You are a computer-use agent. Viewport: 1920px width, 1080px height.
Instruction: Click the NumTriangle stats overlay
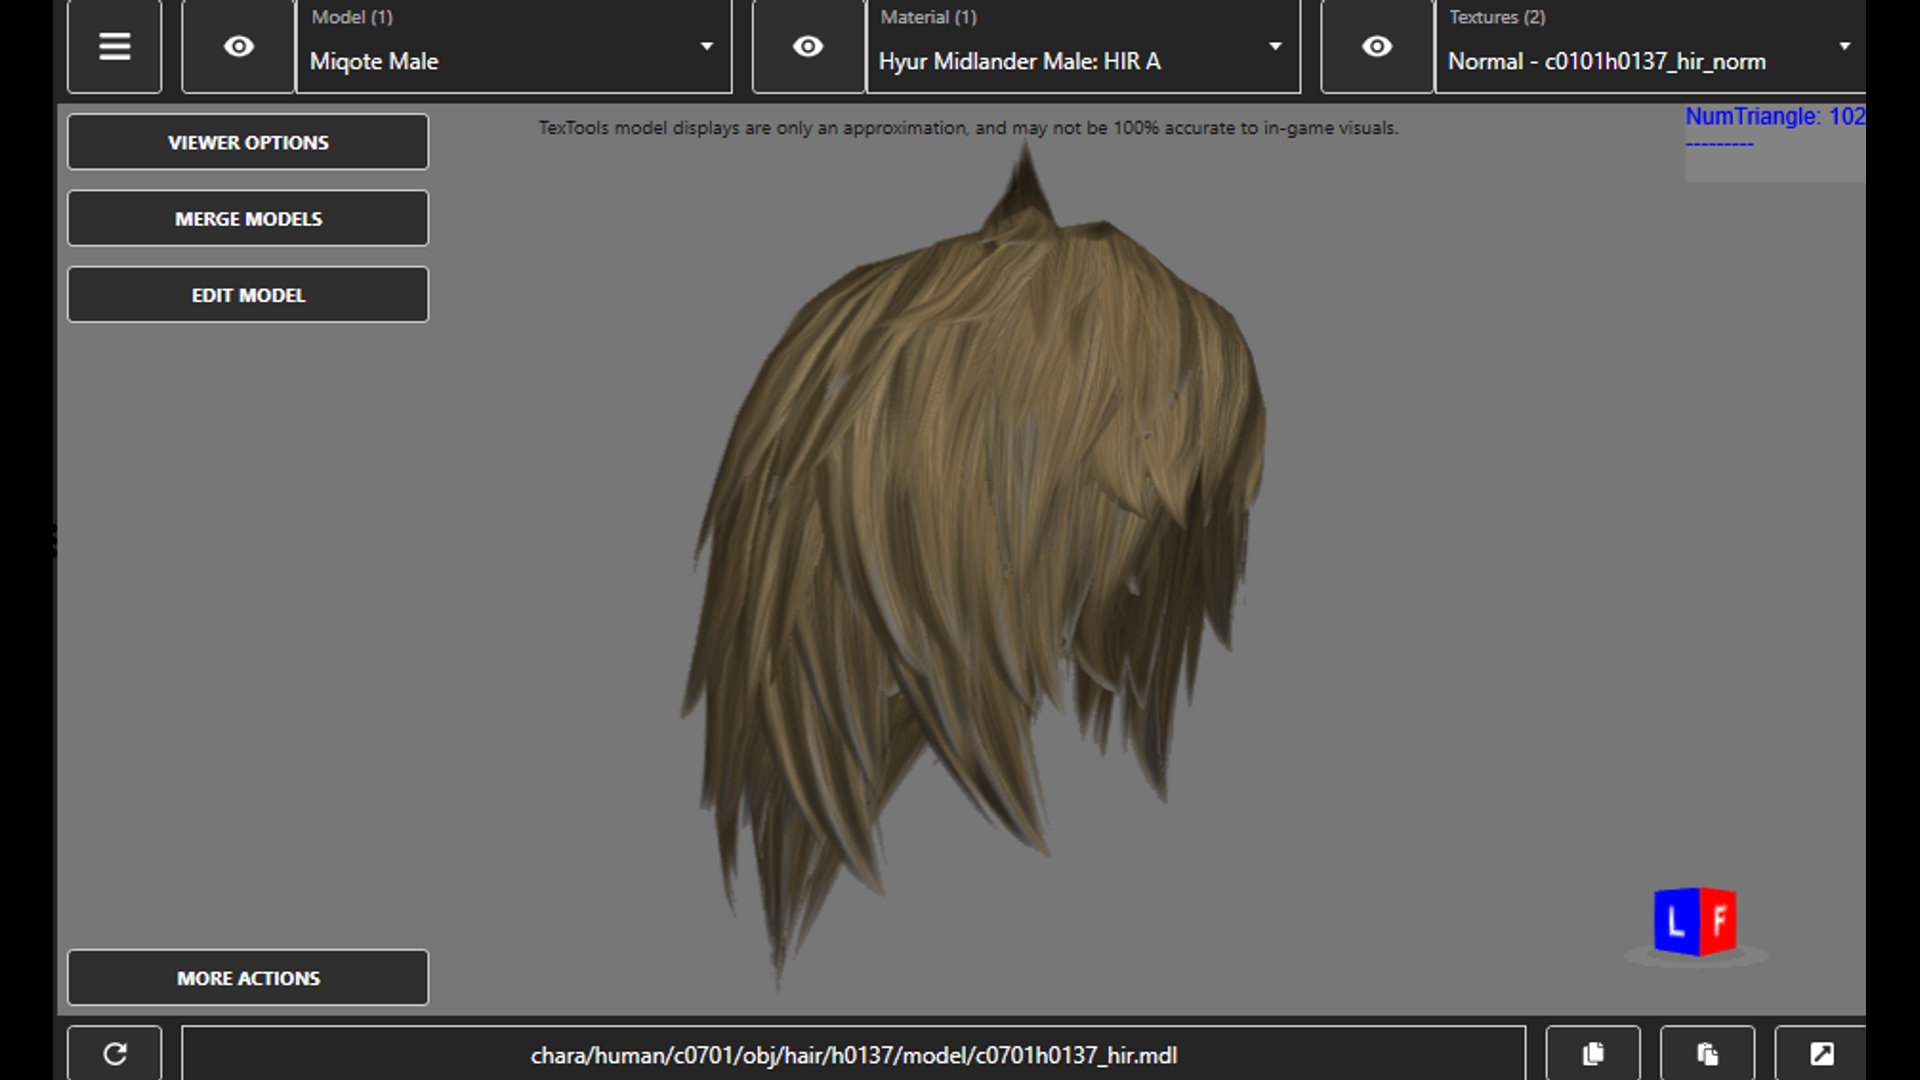(x=1774, y=117)
